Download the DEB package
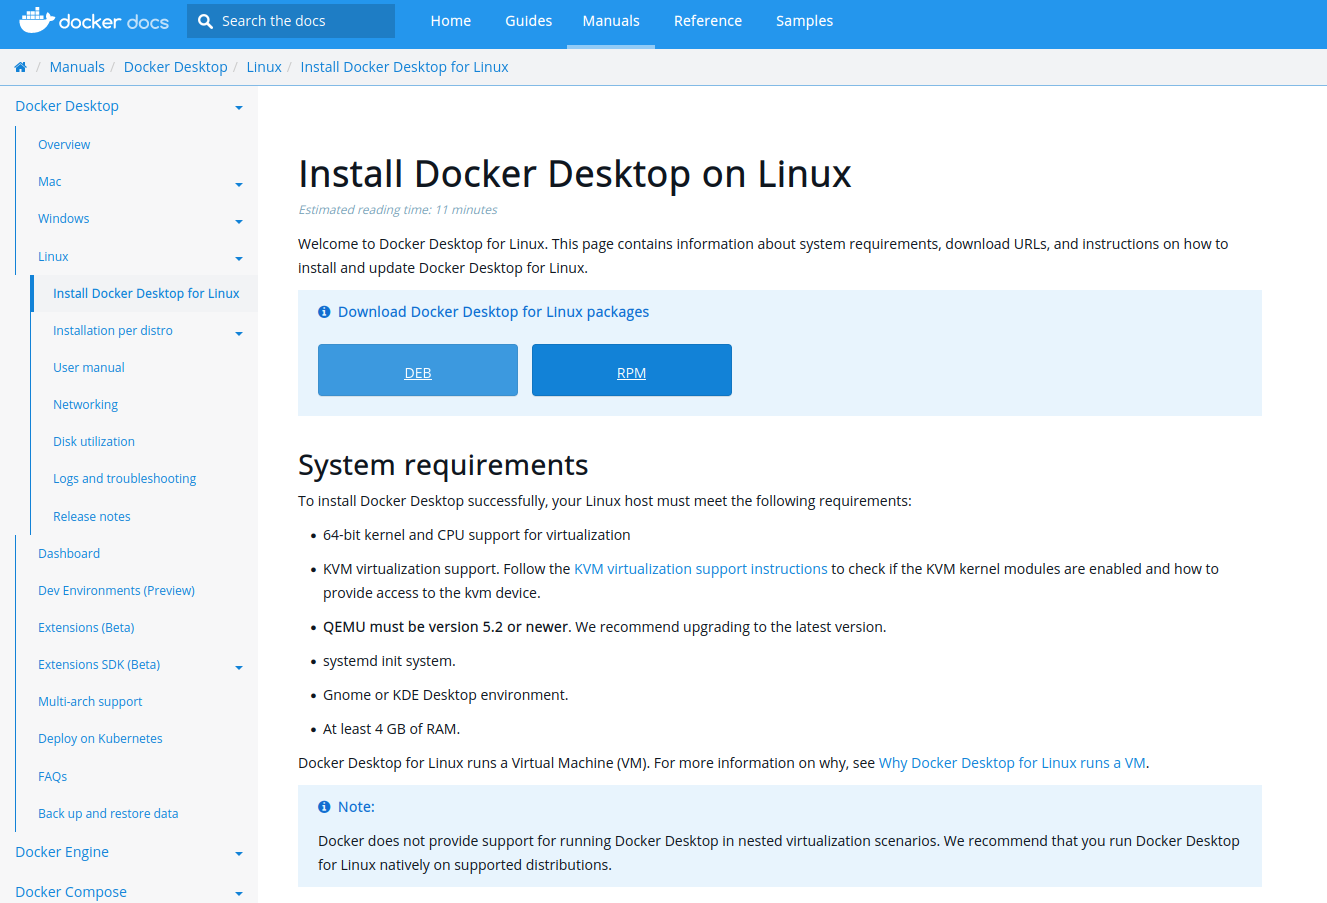Viewport: 1327px width, 903px height. 418,371
